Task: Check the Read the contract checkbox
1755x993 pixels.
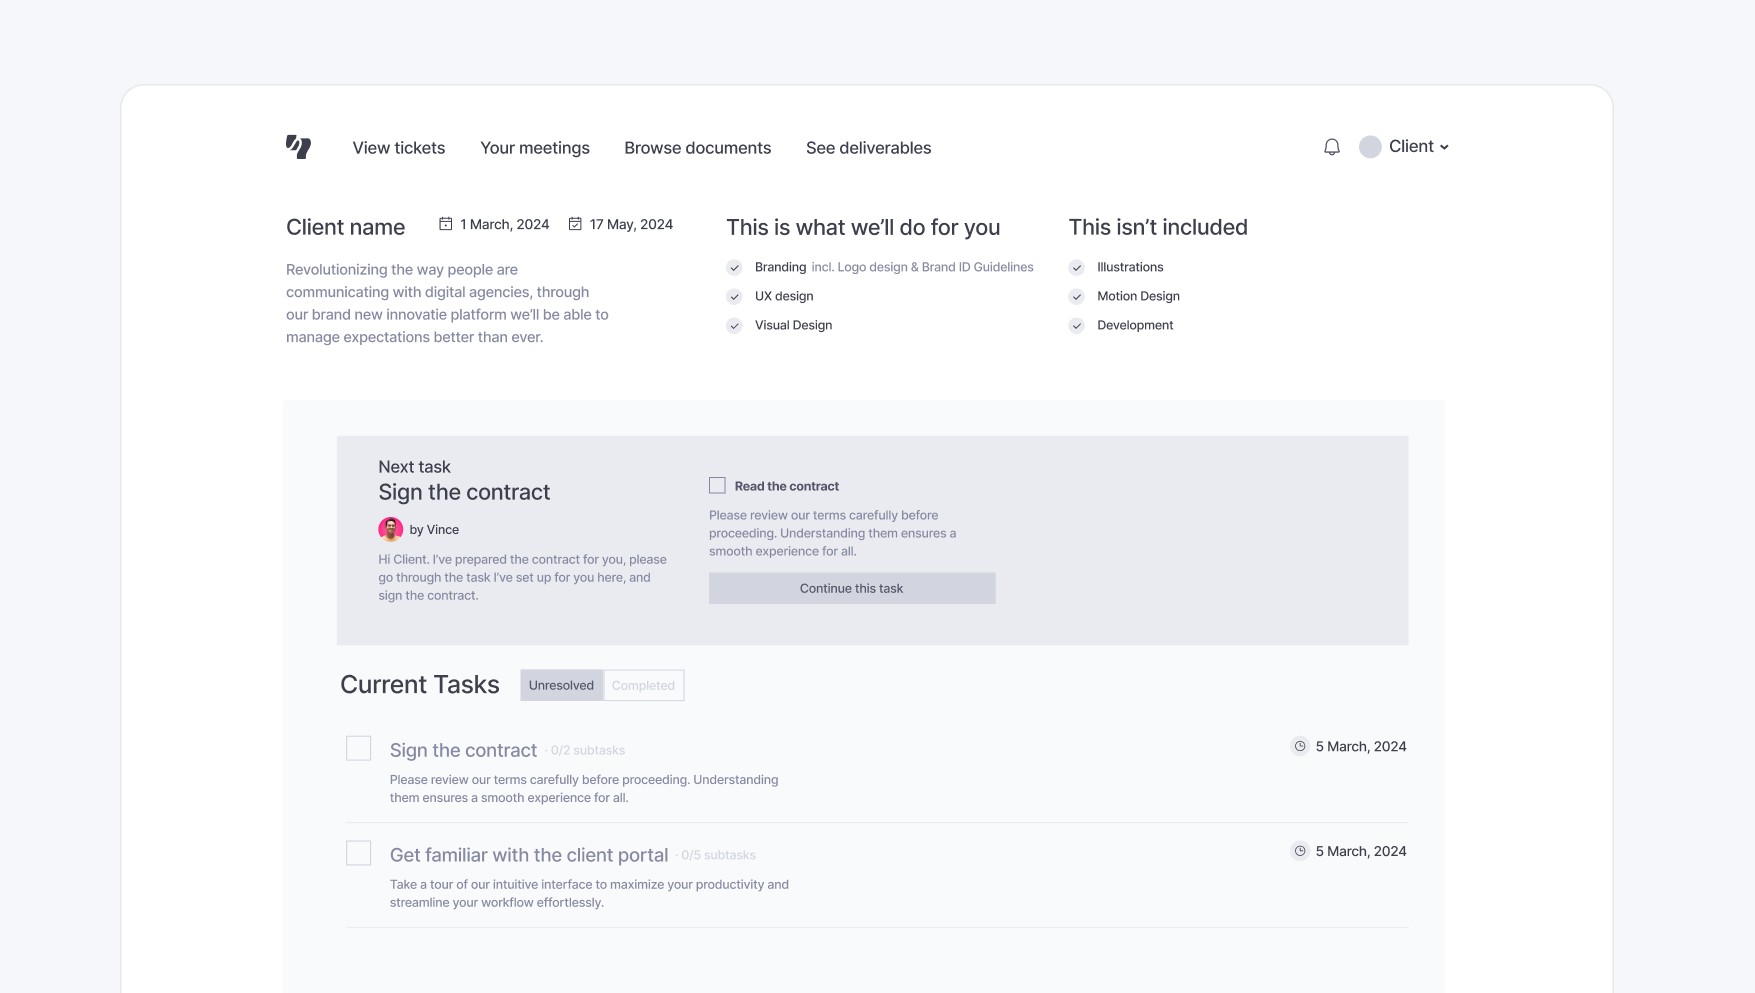Action: point(717,486)
